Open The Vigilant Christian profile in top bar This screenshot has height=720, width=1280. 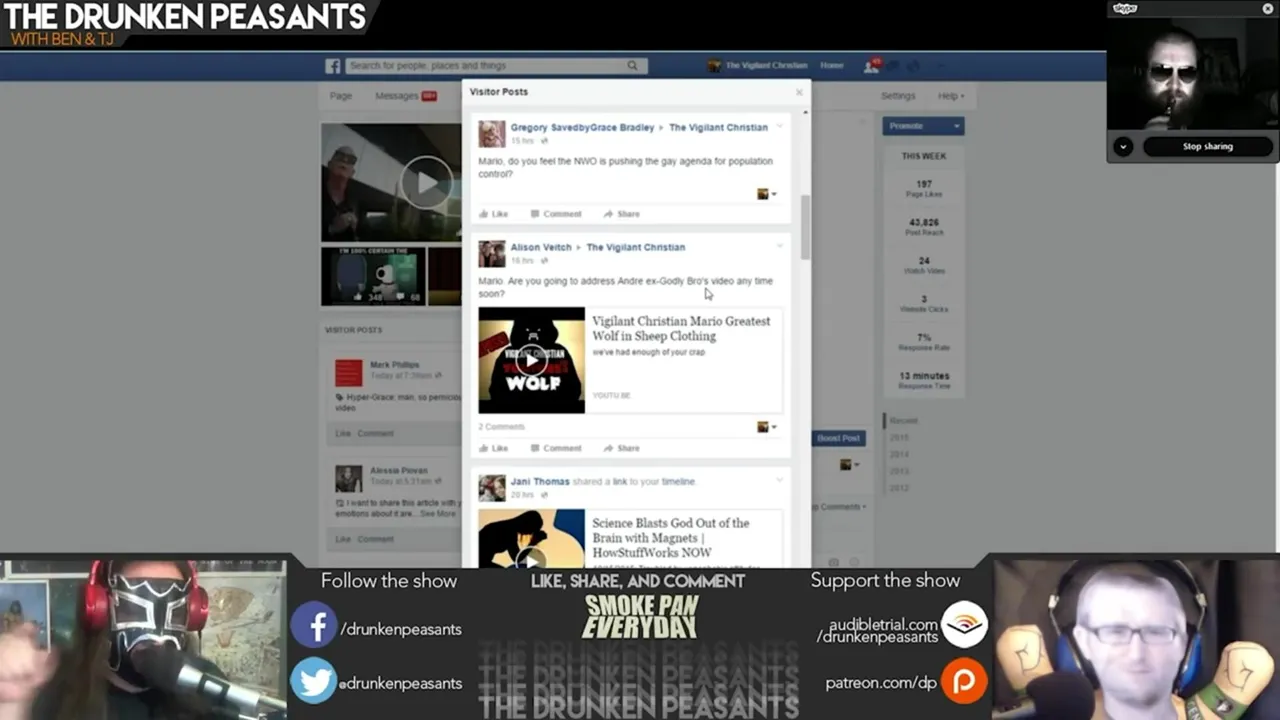tap(757, 66)
